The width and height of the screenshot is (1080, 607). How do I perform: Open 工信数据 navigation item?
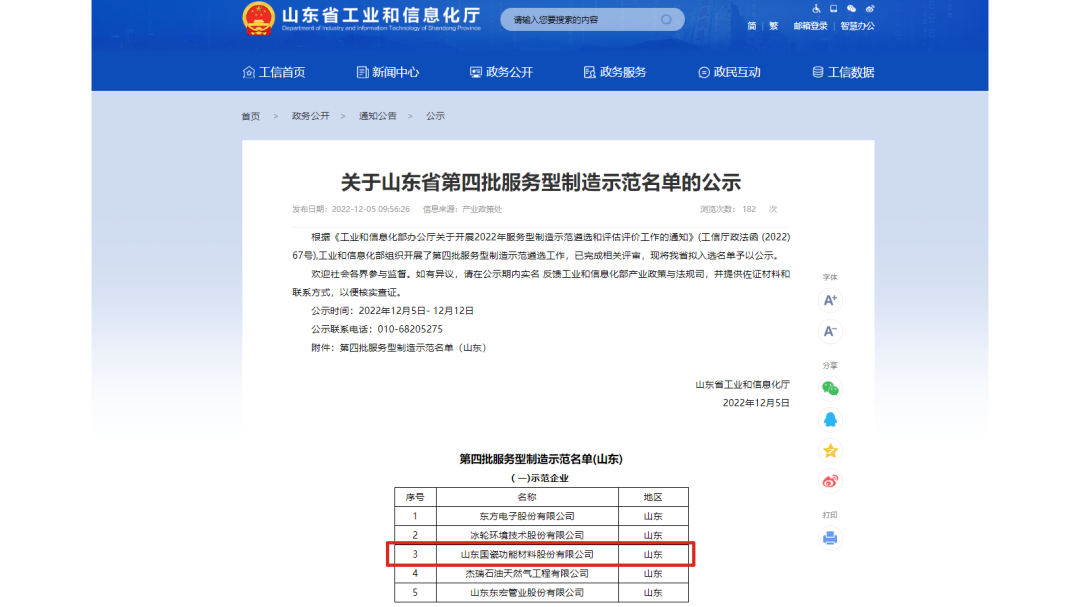click(x=843, y=72)
